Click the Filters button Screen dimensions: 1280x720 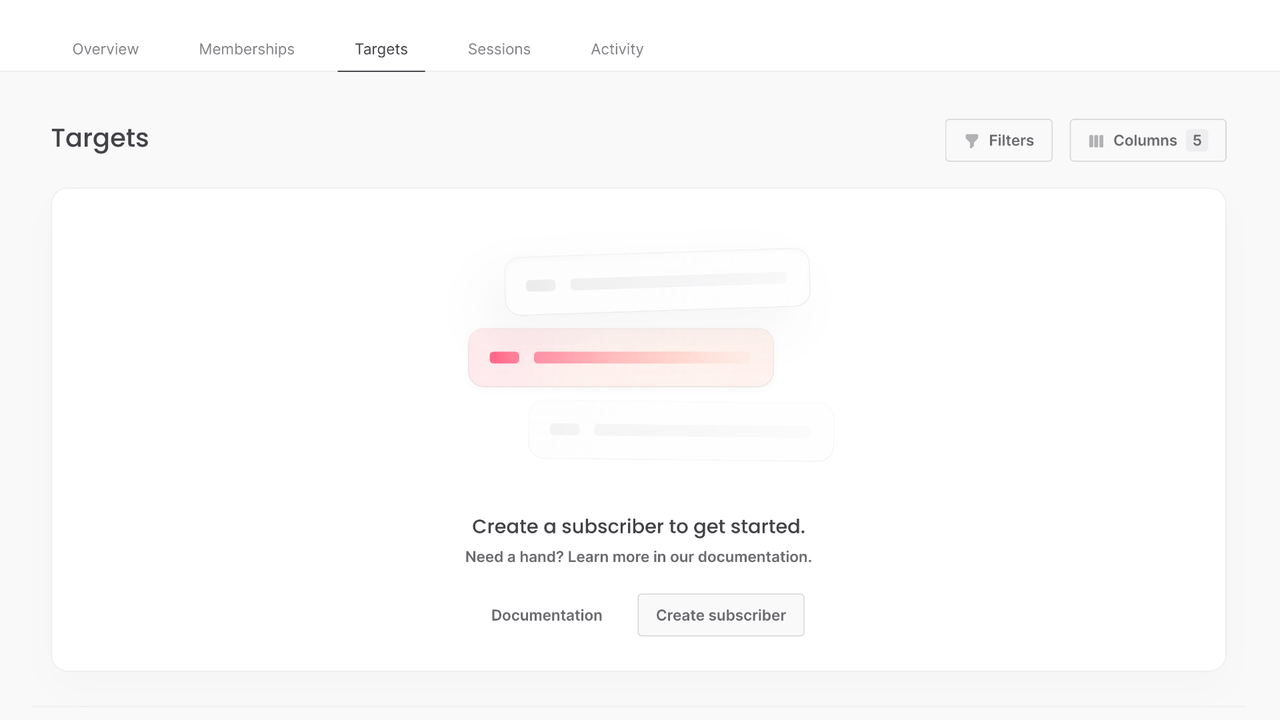pos(998,141)
